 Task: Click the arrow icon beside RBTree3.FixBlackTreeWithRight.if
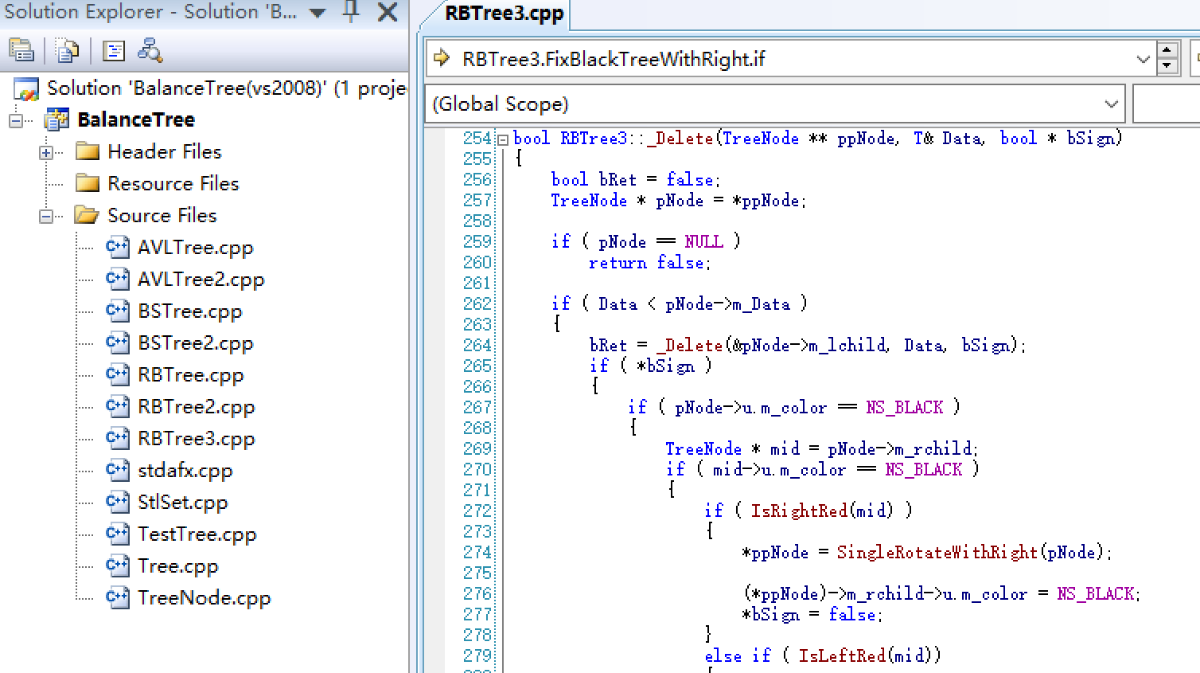pyautogui.click(x=442, y=59)
